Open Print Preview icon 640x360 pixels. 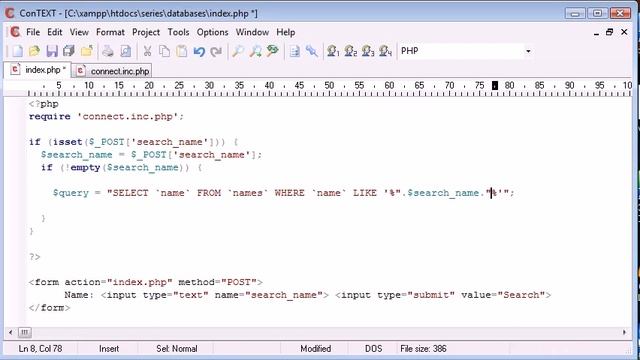pyautogui.click(x=126, y=51)
